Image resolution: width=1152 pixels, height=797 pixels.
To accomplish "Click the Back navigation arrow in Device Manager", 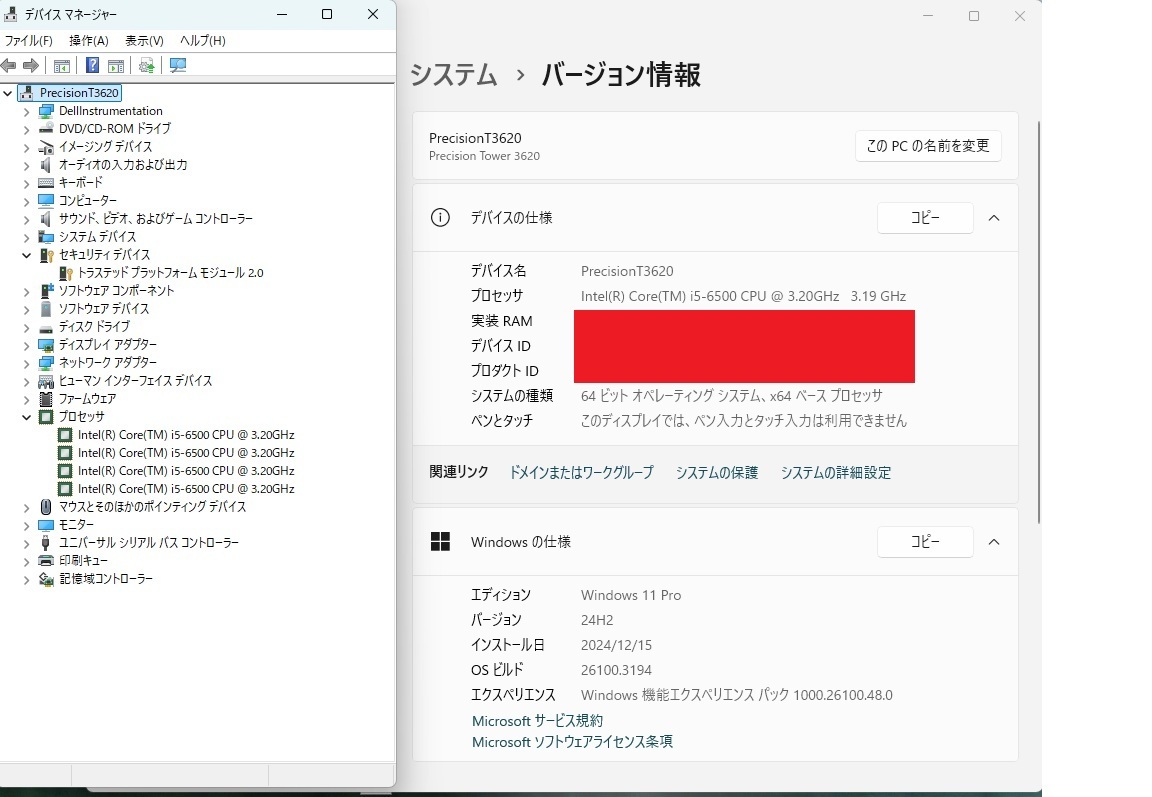I will [x=9, y=65].
